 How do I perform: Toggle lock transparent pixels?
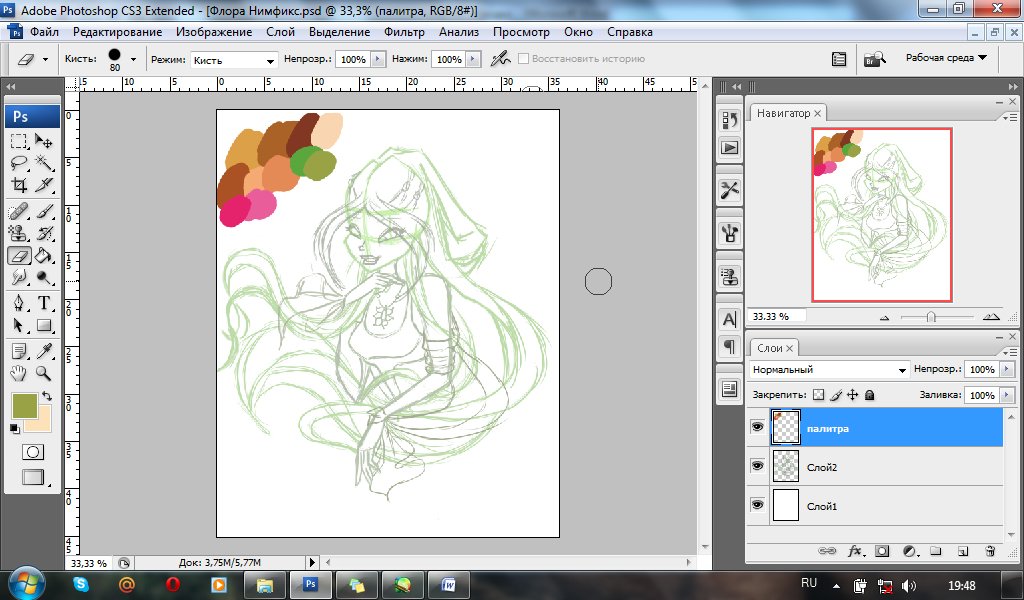[x=819, y=395]
